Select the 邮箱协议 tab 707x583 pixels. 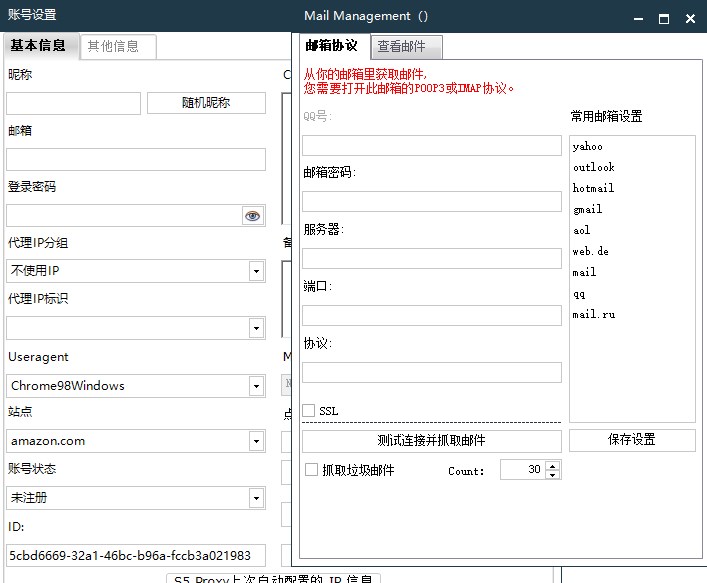[334, 46]
